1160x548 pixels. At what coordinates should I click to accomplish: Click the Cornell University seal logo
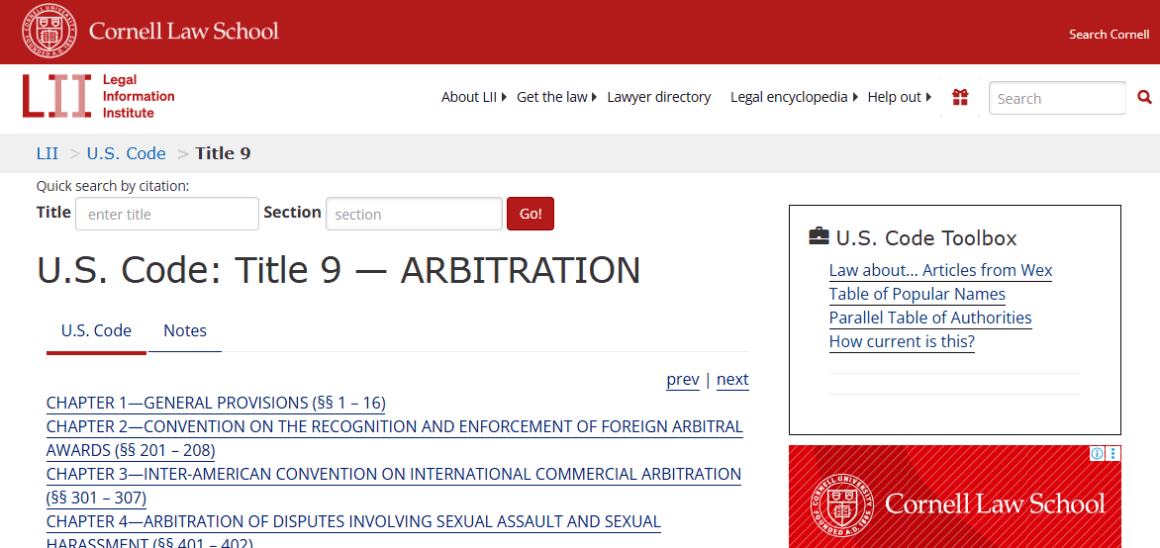point(49,31)
